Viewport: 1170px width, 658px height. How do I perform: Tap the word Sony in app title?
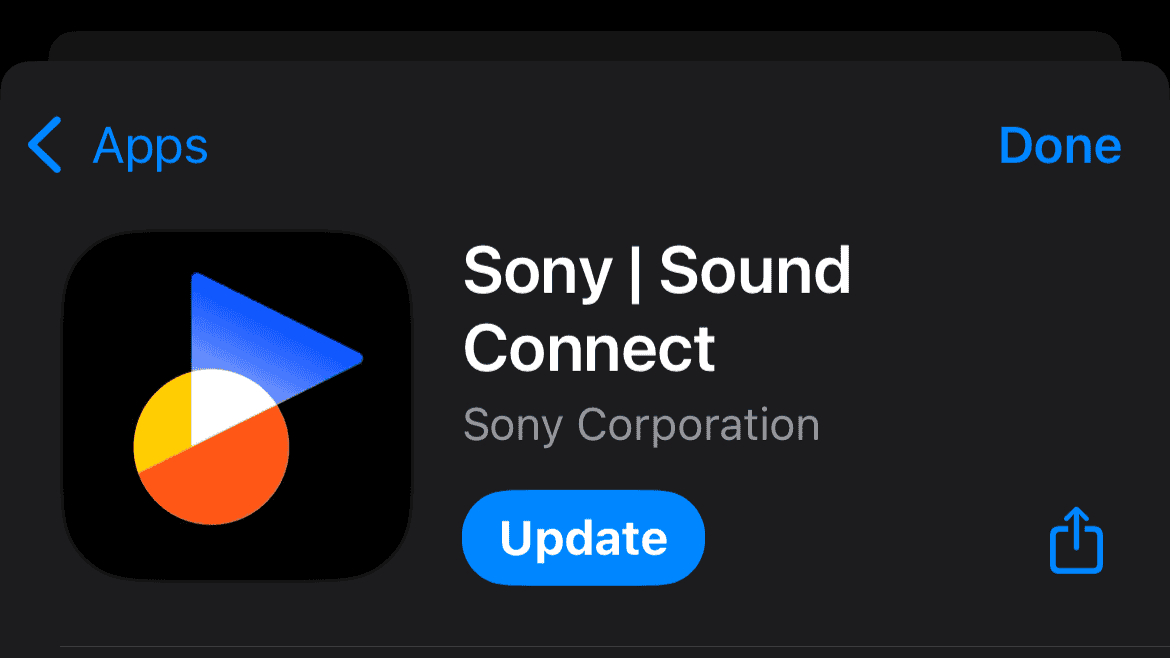537,273
